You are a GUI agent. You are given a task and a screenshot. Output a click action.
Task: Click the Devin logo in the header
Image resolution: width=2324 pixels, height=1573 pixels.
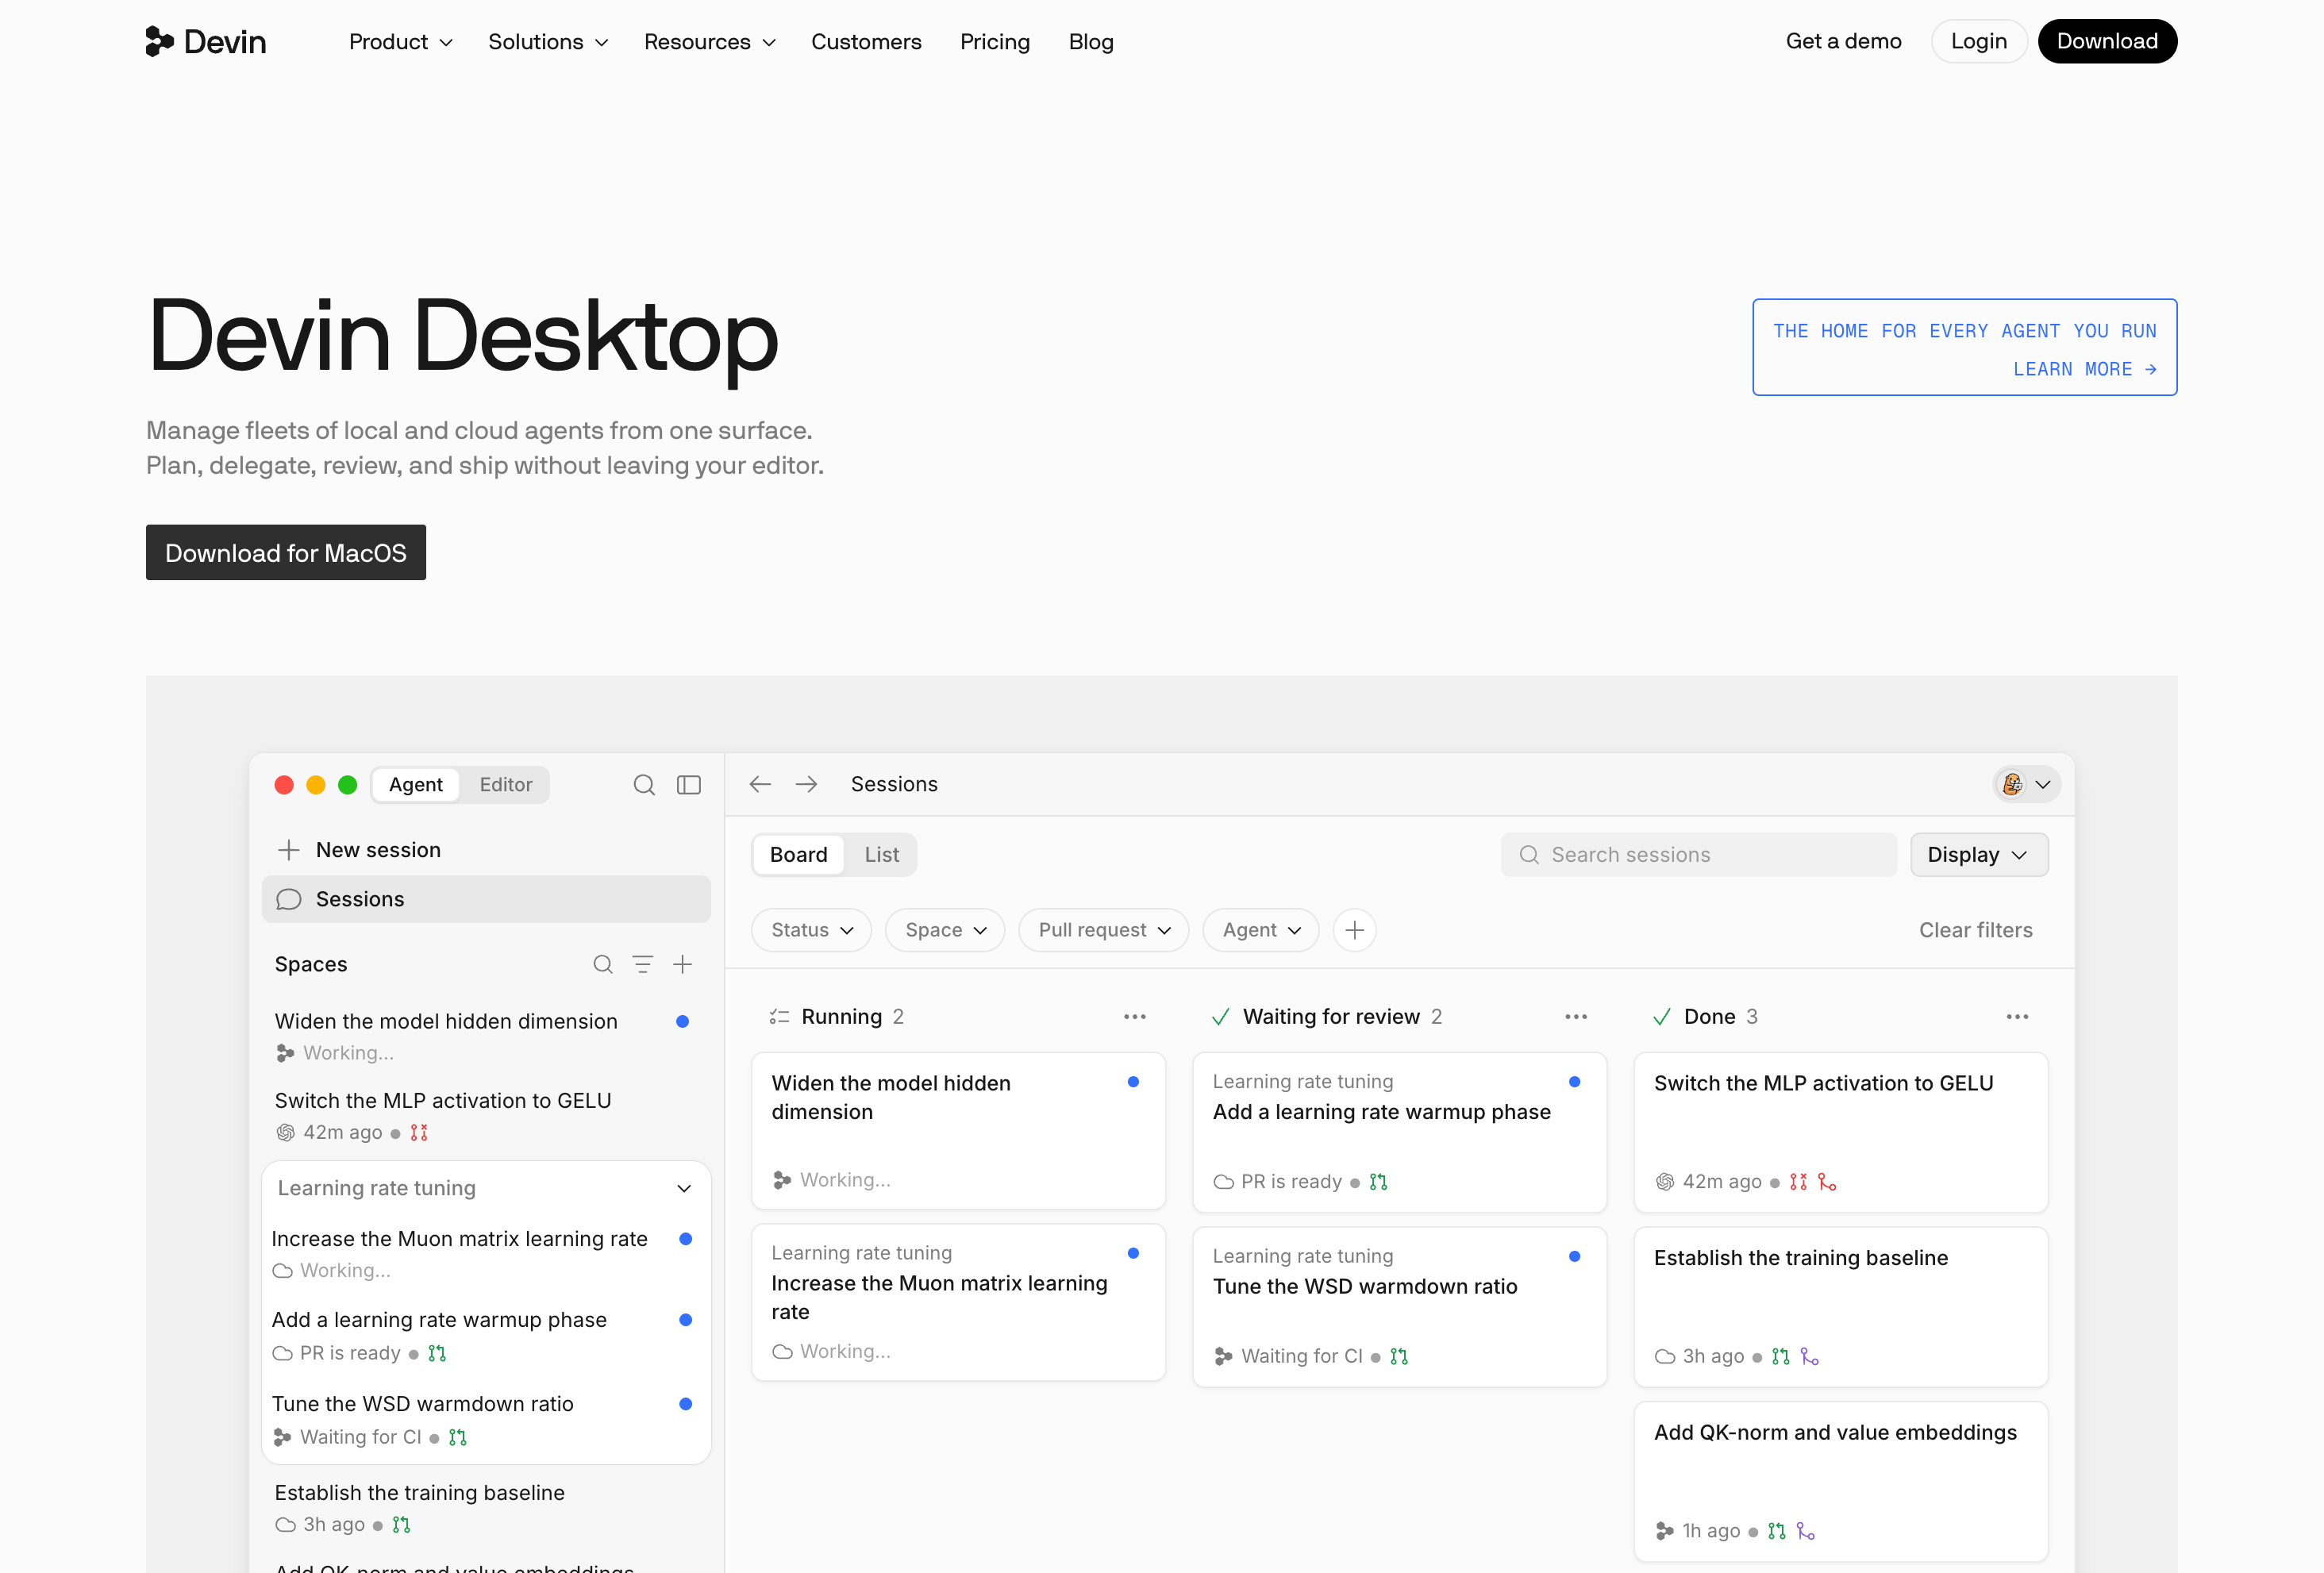[x=206, y=41]
